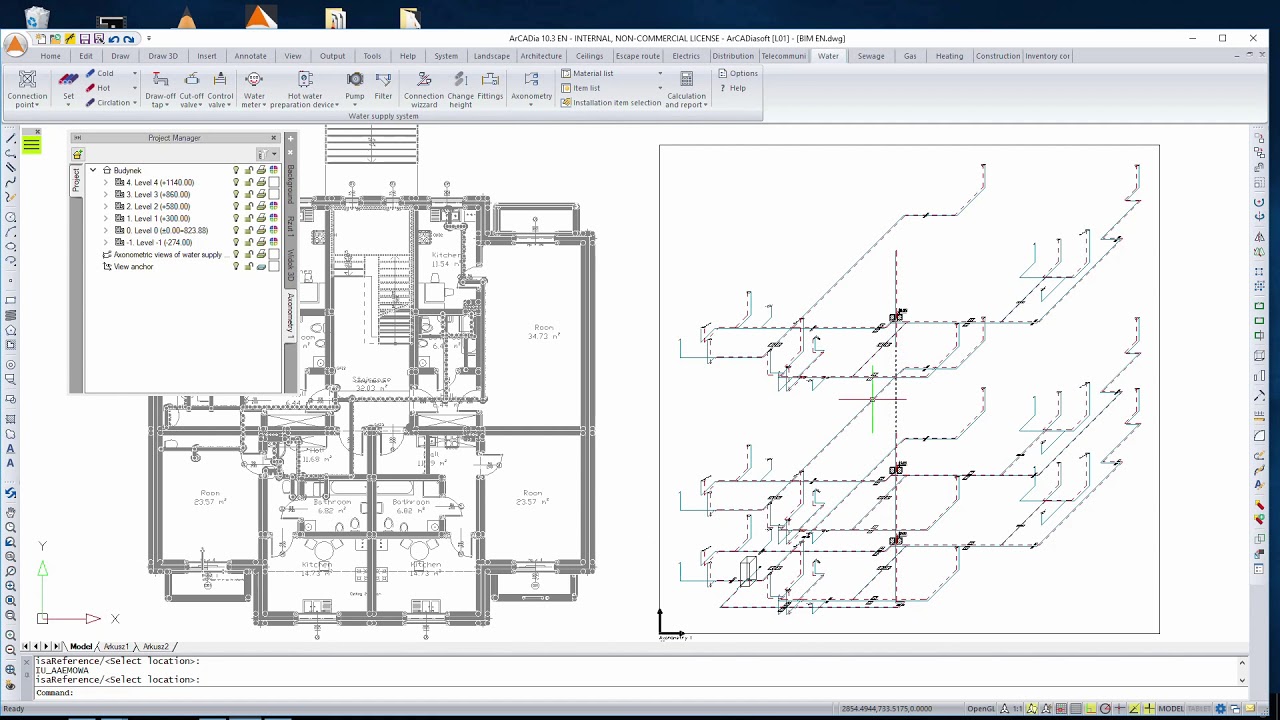Image resolution: width=1280 pixels, height=720 pixels.
Task: Expand the Level 2 tree node
Action: [x=106, y=207]
